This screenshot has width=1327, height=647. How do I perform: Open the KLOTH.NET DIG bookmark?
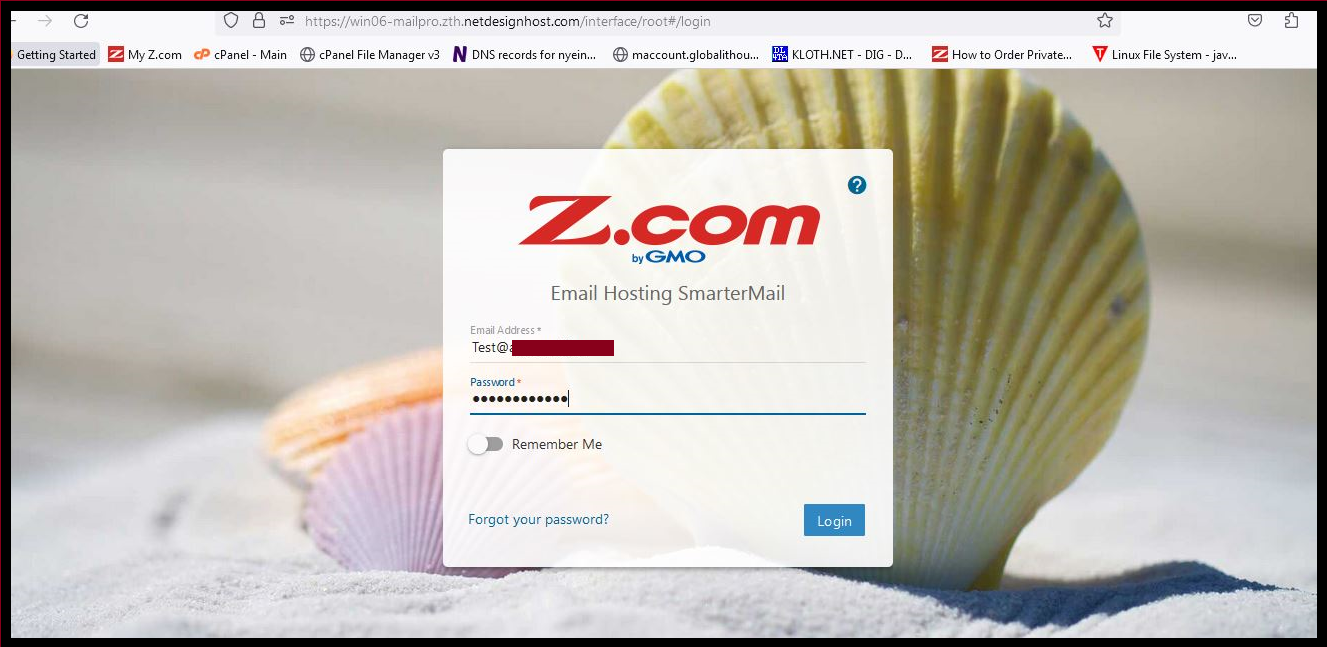tap(843, 55)
